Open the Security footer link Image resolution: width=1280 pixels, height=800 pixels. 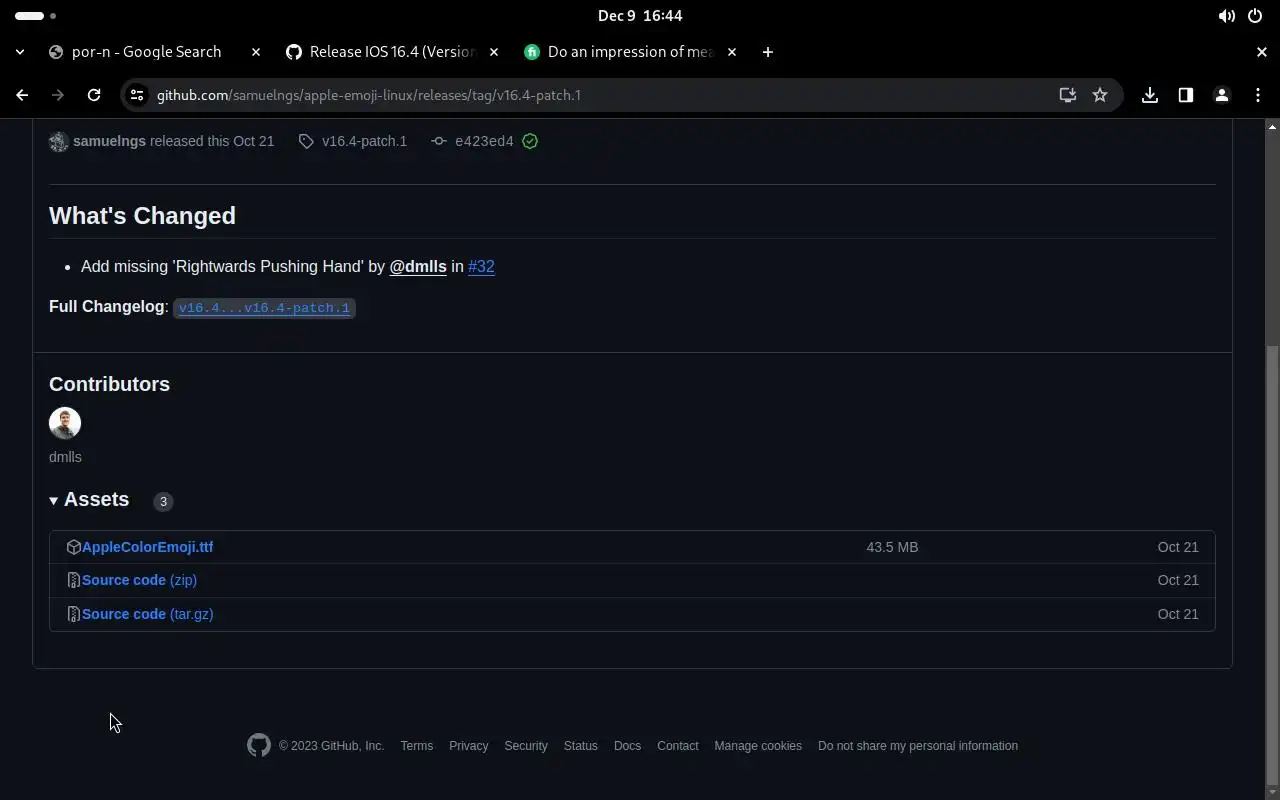526,746
